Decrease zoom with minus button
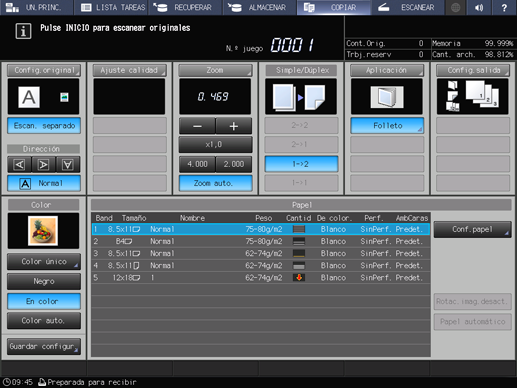This screenshot has height=388, width=517. click(197, 126)
